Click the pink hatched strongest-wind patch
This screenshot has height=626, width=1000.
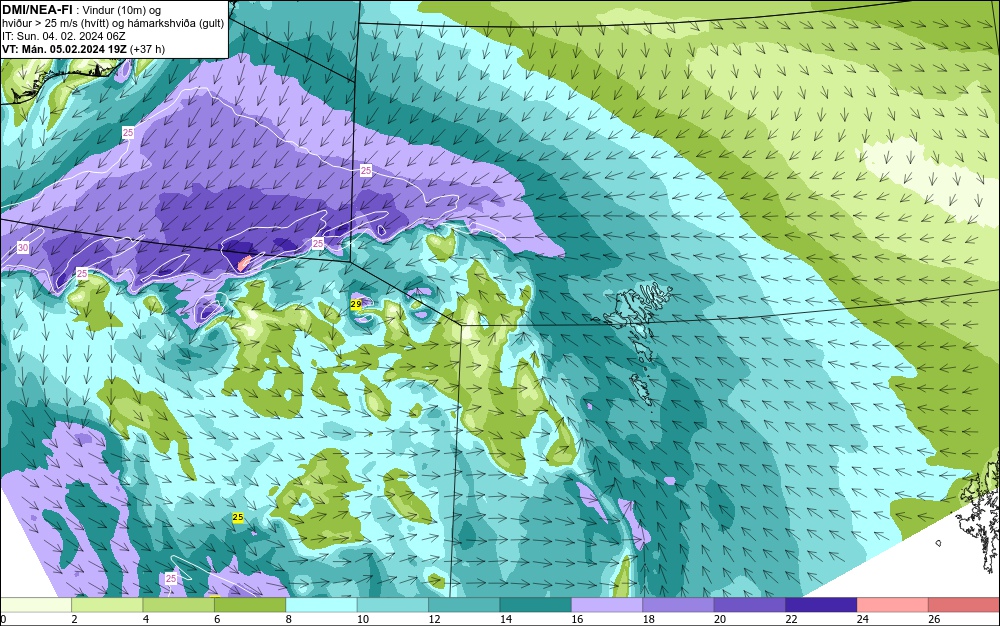(244, 262)
